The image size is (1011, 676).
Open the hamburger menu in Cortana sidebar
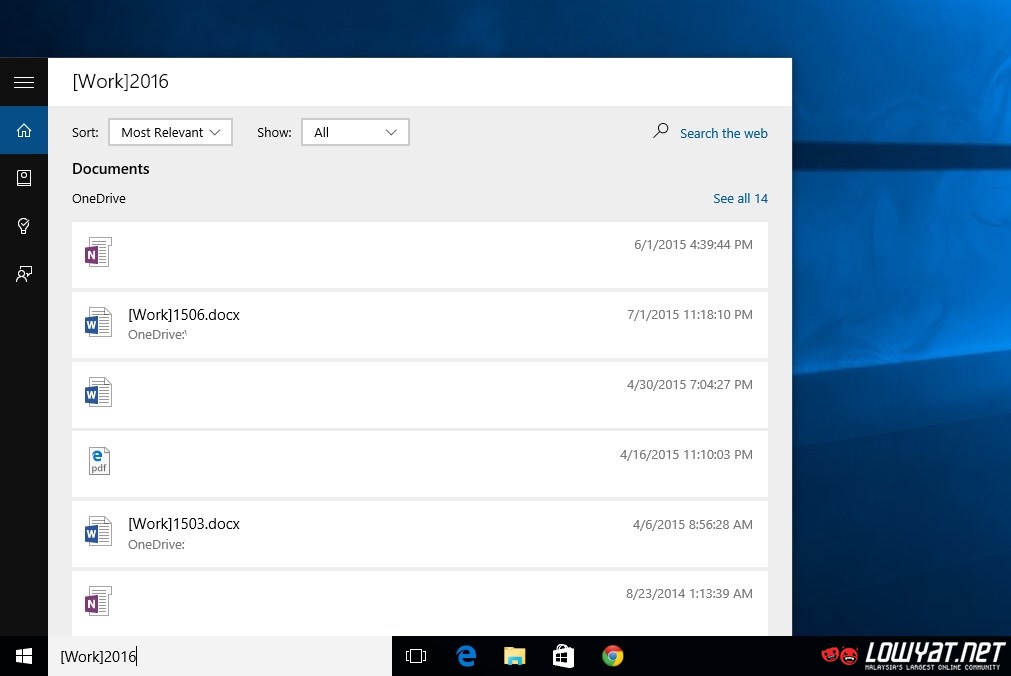(x=24, y=82)
